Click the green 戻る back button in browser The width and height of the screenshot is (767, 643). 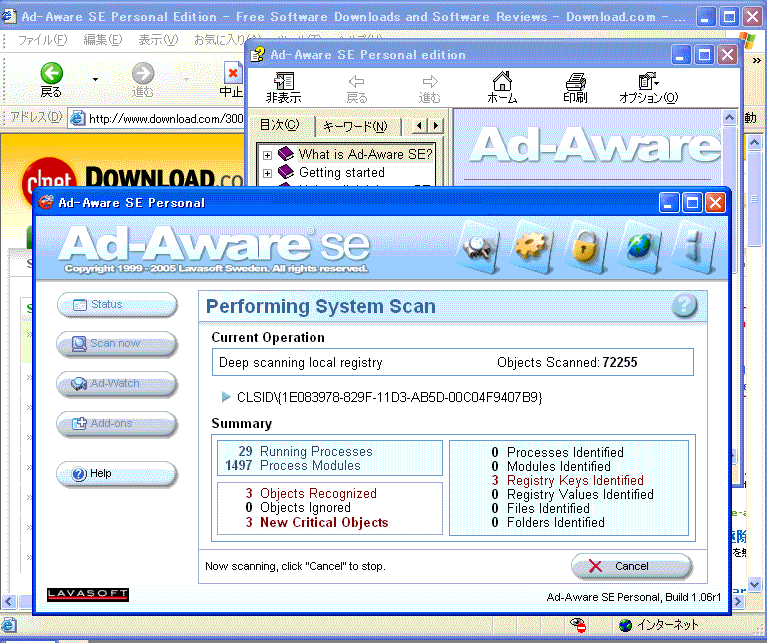click(51, 80)
